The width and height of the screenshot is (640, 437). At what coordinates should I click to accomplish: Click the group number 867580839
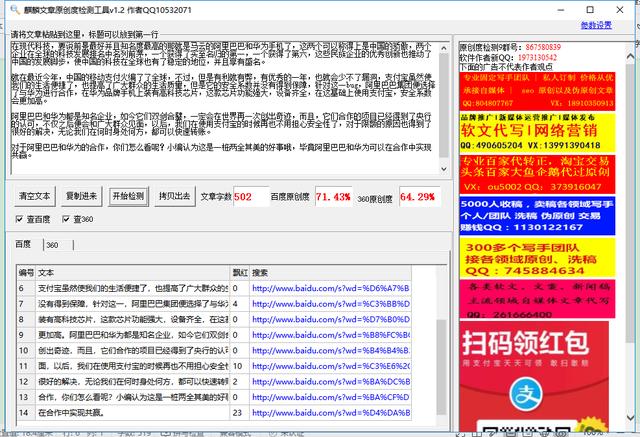(x=543, y=47)
